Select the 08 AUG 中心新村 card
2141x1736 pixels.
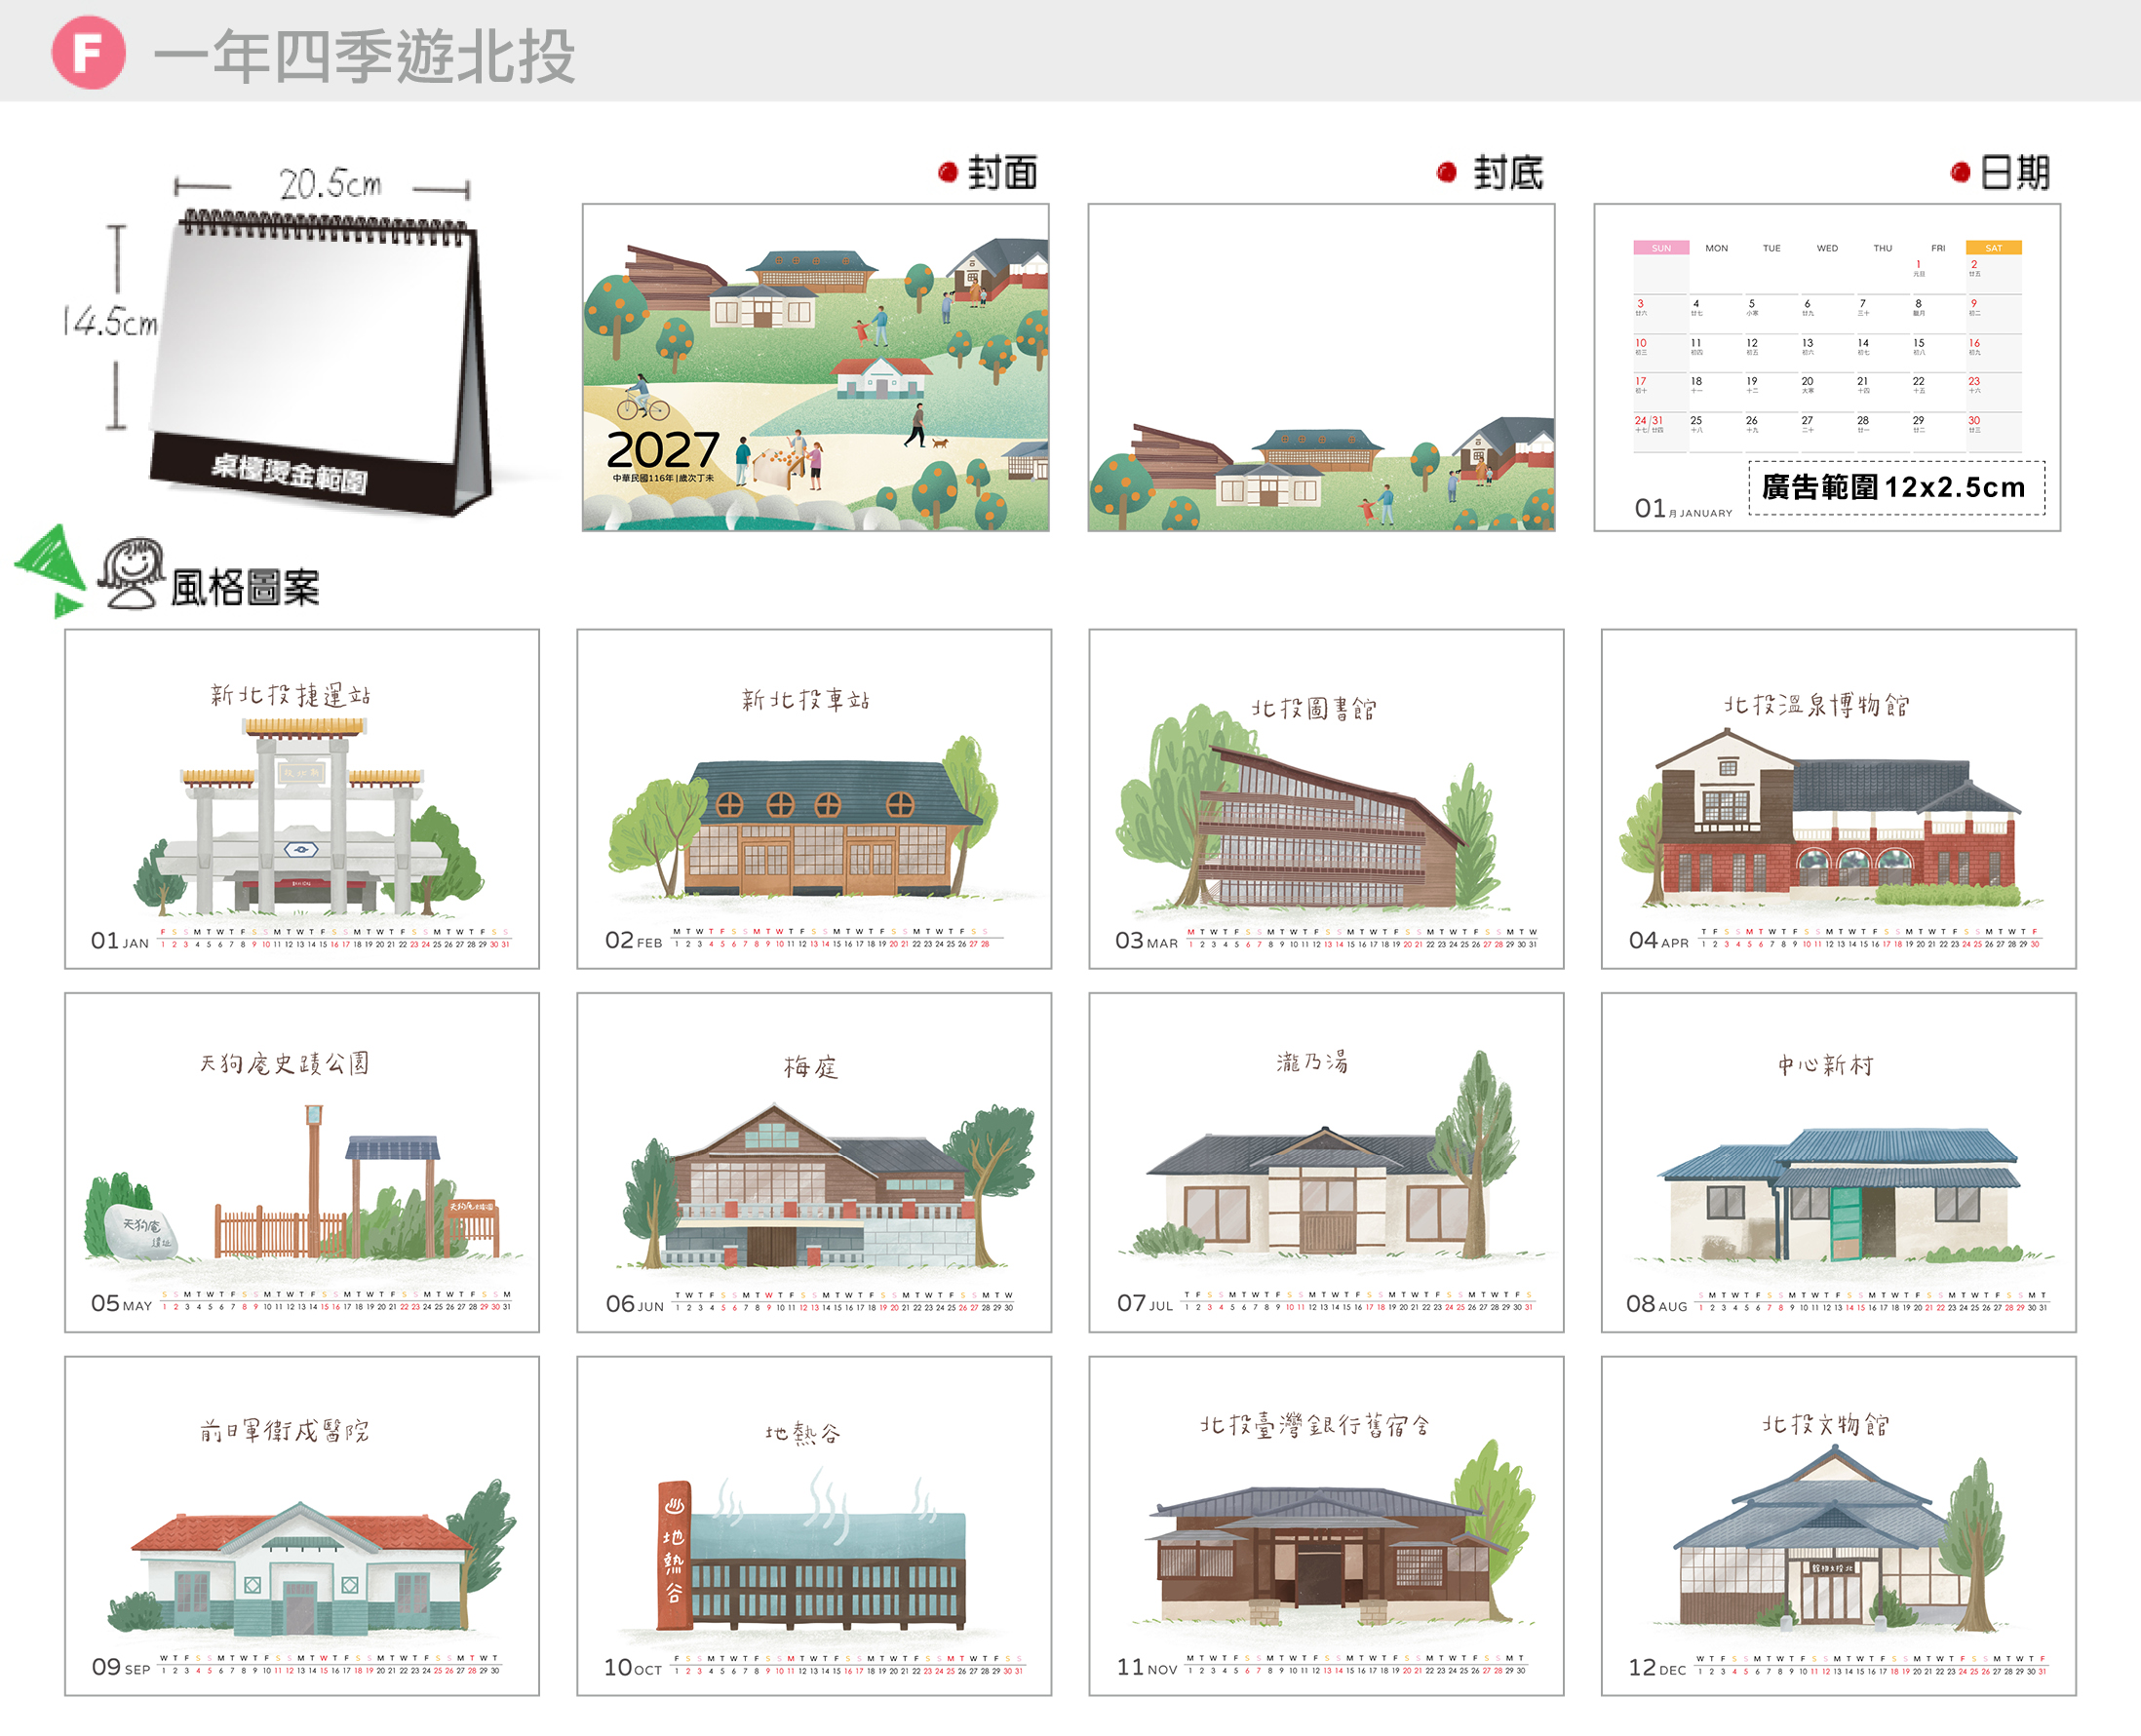coord(1838,1162)
